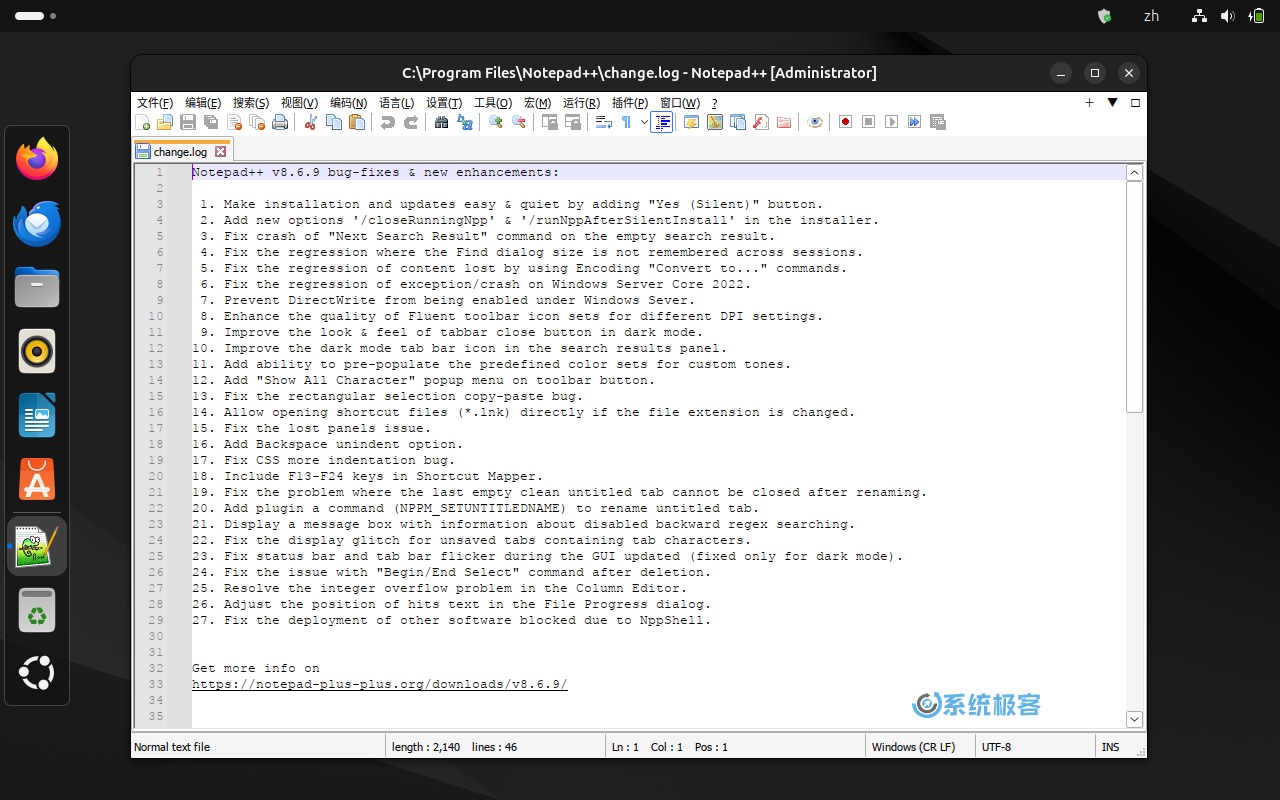The width and height of the screenshot is (1280, 800).
Task: Toggle the Word Wrap toolbar button
Action: pyautogui.click(x=603, y=122)
